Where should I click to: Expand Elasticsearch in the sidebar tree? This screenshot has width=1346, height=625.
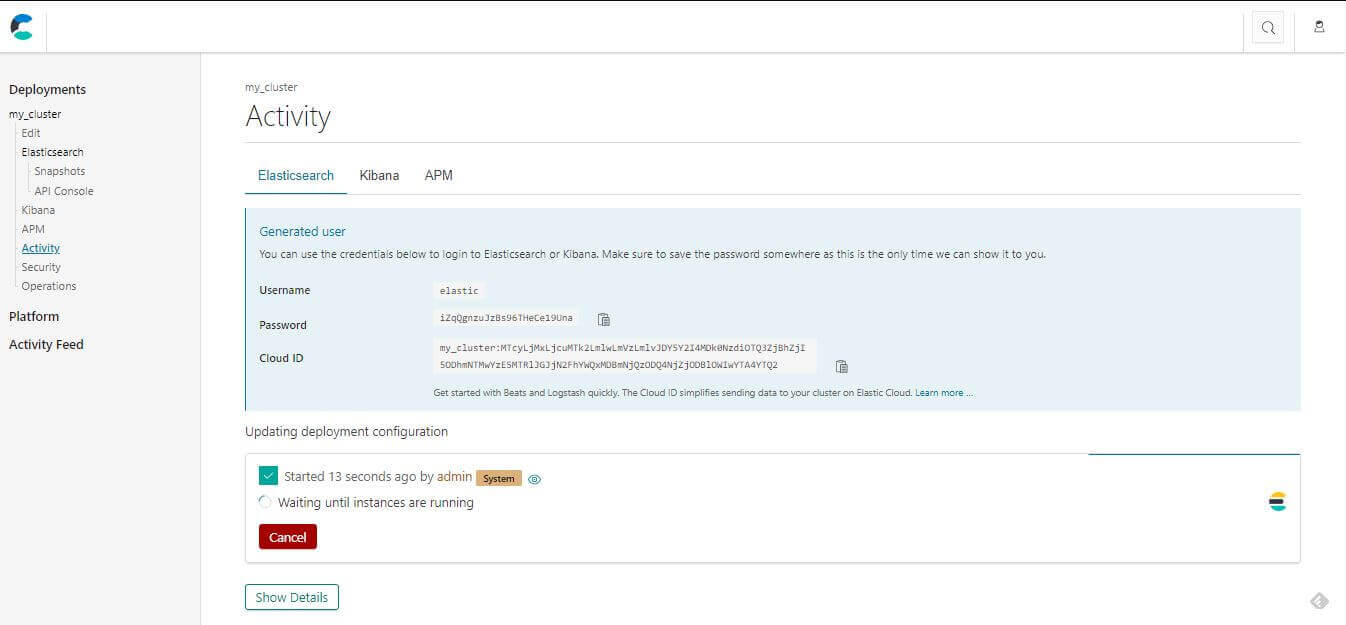(x=52, y=152)
